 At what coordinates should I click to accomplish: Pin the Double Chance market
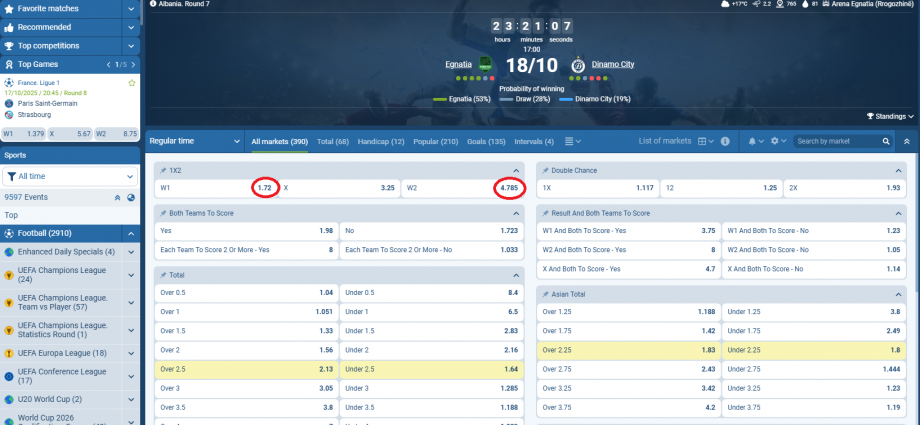pyautogui.click(x=546, y=171)
